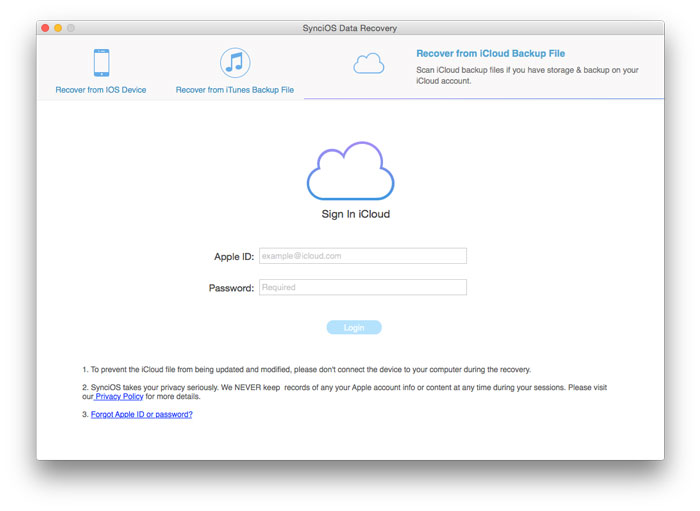Click the iPhone device icon

pyautogui.click(x=101, y=63)
